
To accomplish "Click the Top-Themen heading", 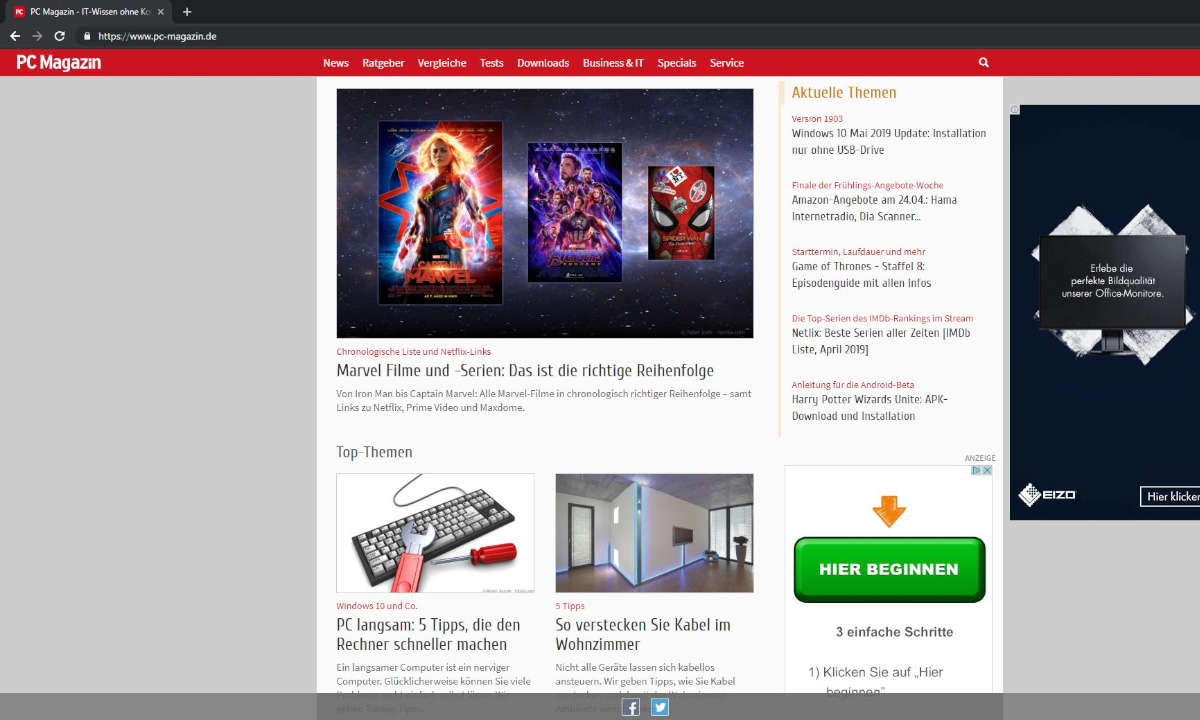I will pyautogui.click(x=374, y=452).
